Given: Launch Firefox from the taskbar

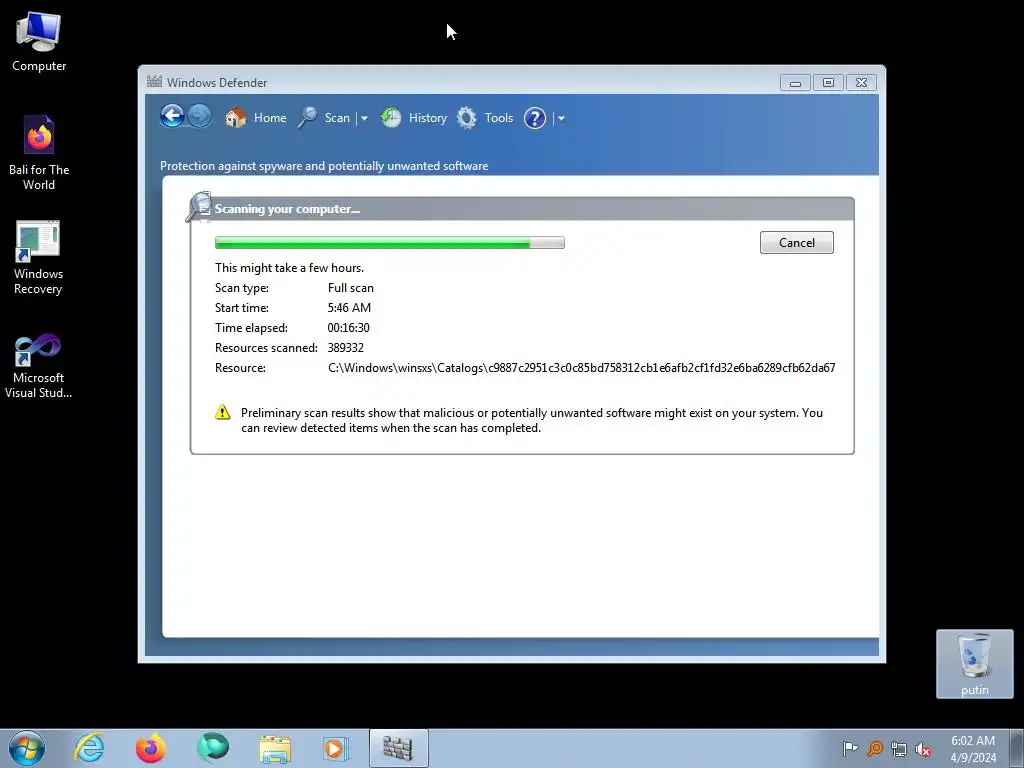Looking at the screenshot, I should point(151,748).
